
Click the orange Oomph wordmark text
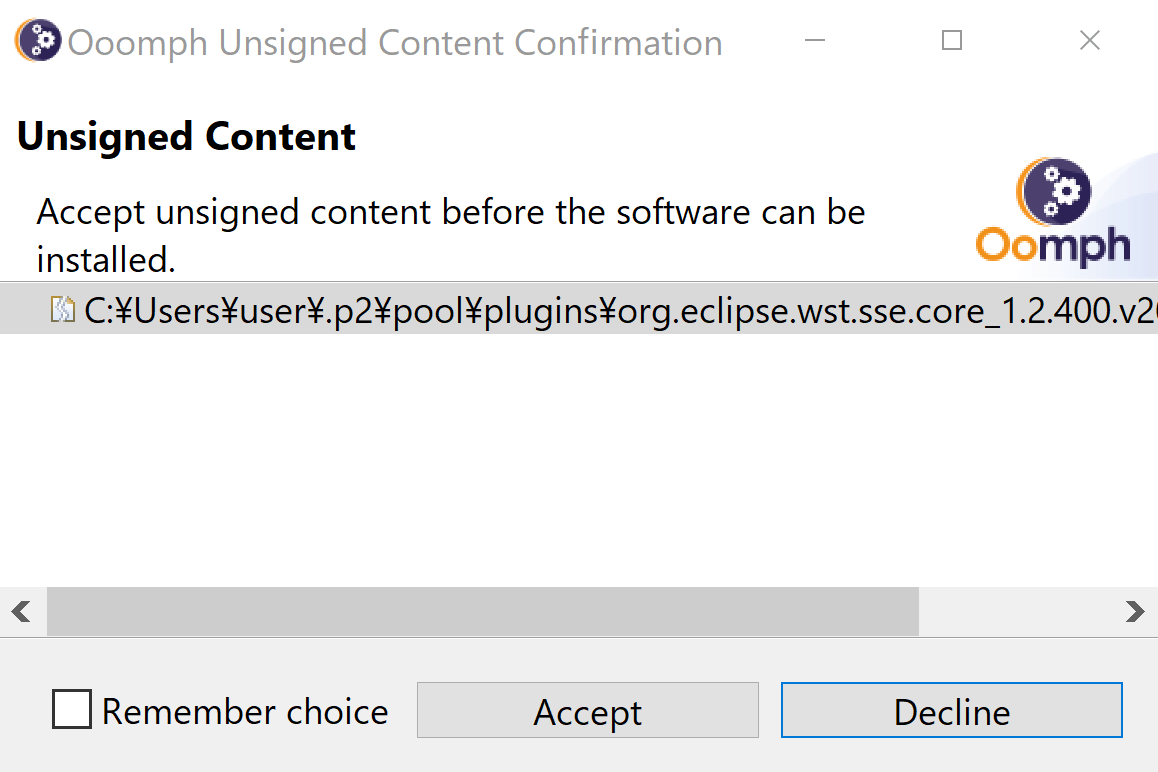pos(1052,246)
